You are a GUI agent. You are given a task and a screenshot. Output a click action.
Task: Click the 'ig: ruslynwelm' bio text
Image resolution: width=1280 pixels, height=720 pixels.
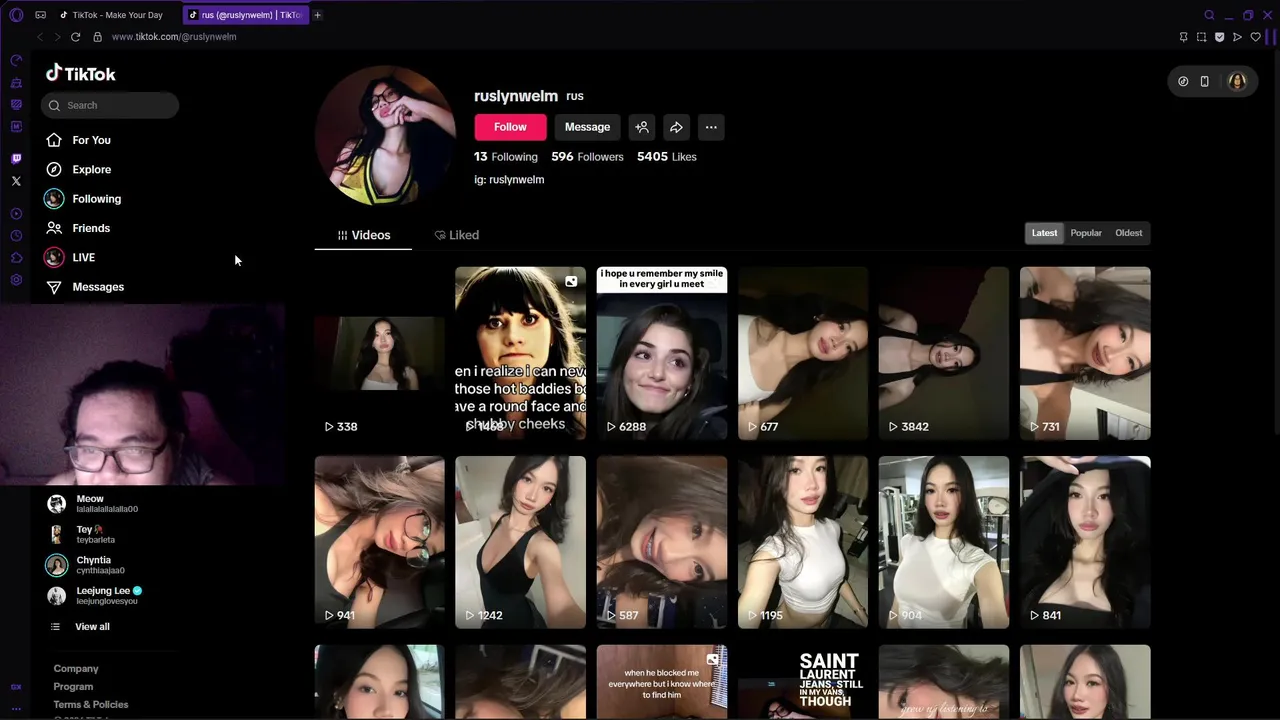point(509,180)
